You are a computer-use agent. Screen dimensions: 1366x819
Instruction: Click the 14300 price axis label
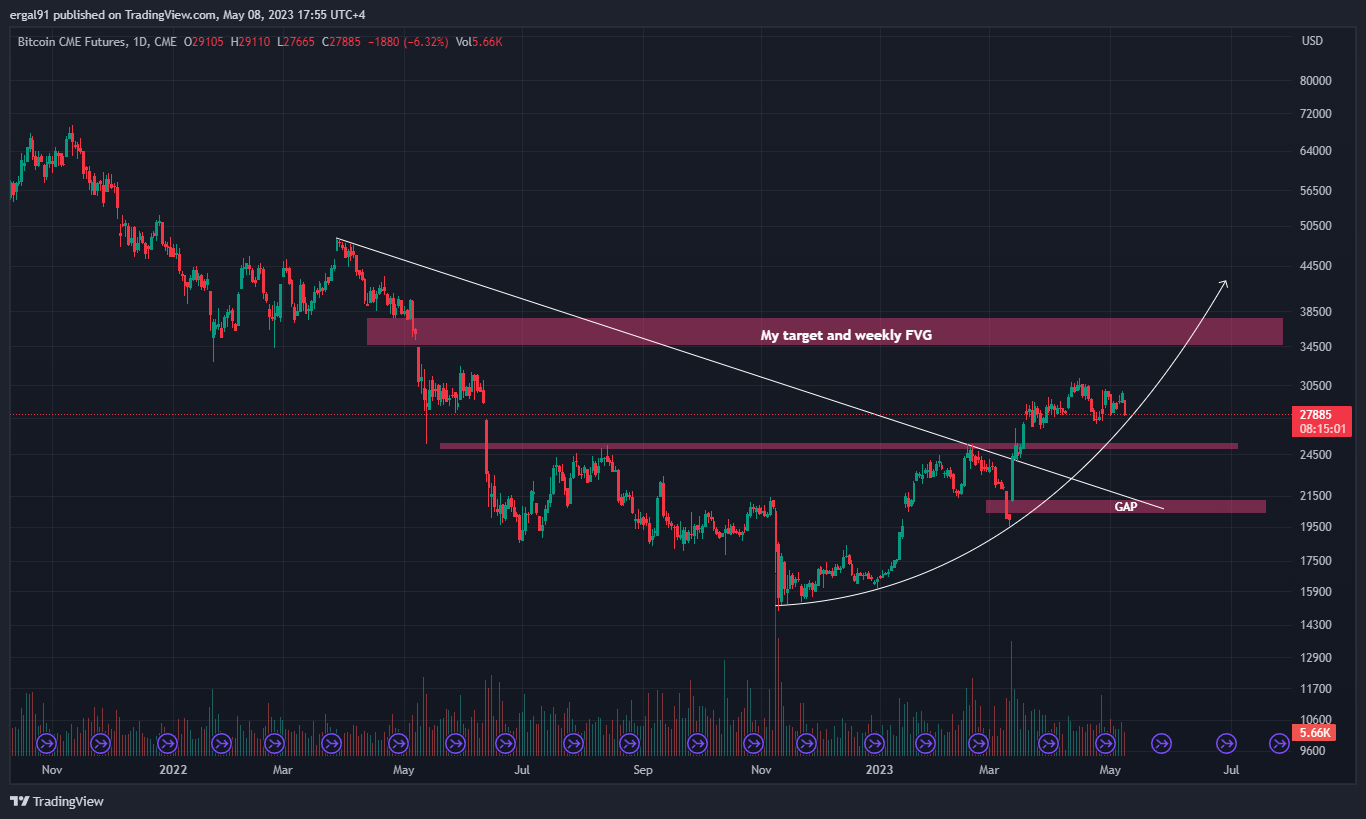(x=1316, y=625)
